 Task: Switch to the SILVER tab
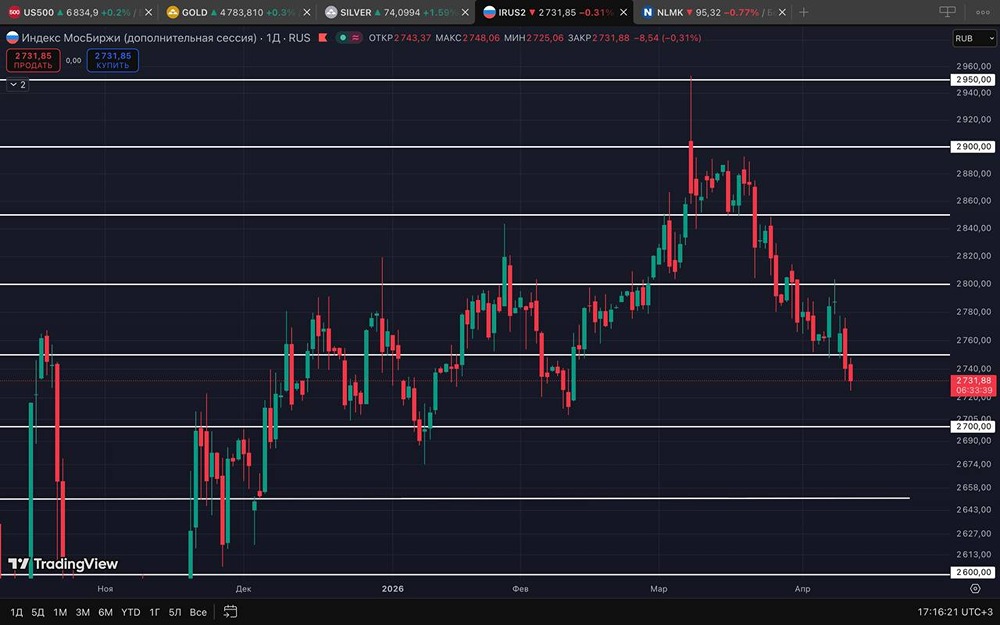click(x=394, y=12)
